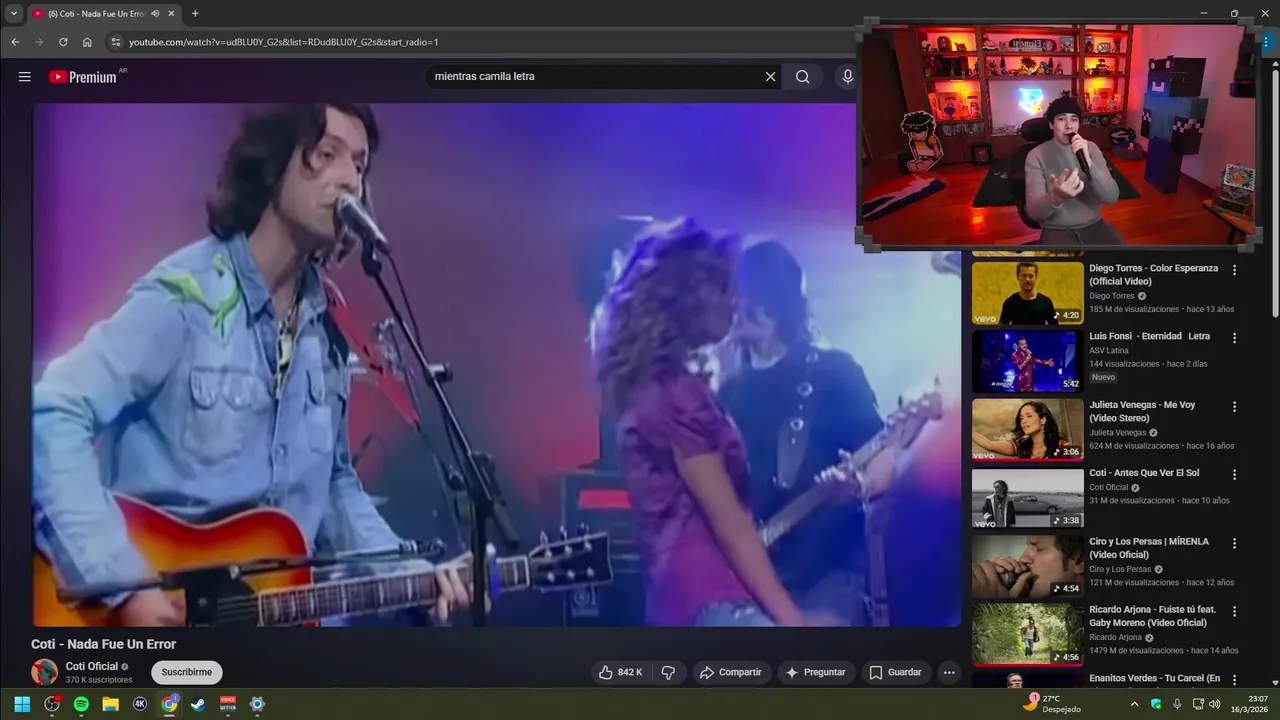Open the title 'Luis Fonsi - Eternidad Letra'
The image size is (1280, 720).
pos(1149,336)
